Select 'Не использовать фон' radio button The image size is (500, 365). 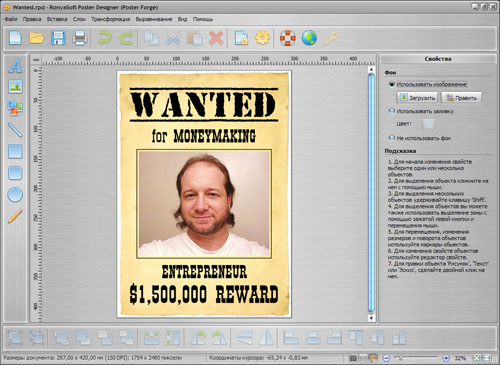[392, 138]
